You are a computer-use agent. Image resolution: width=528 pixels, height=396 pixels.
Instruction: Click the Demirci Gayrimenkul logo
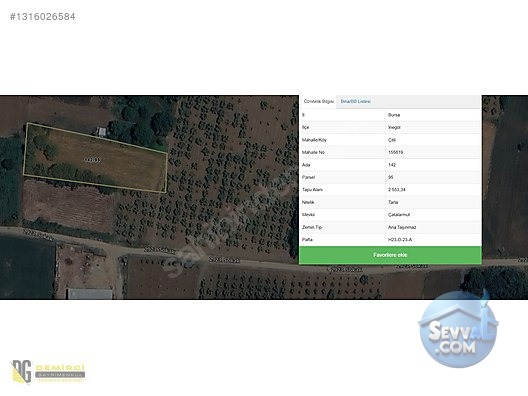coord(48,371)
